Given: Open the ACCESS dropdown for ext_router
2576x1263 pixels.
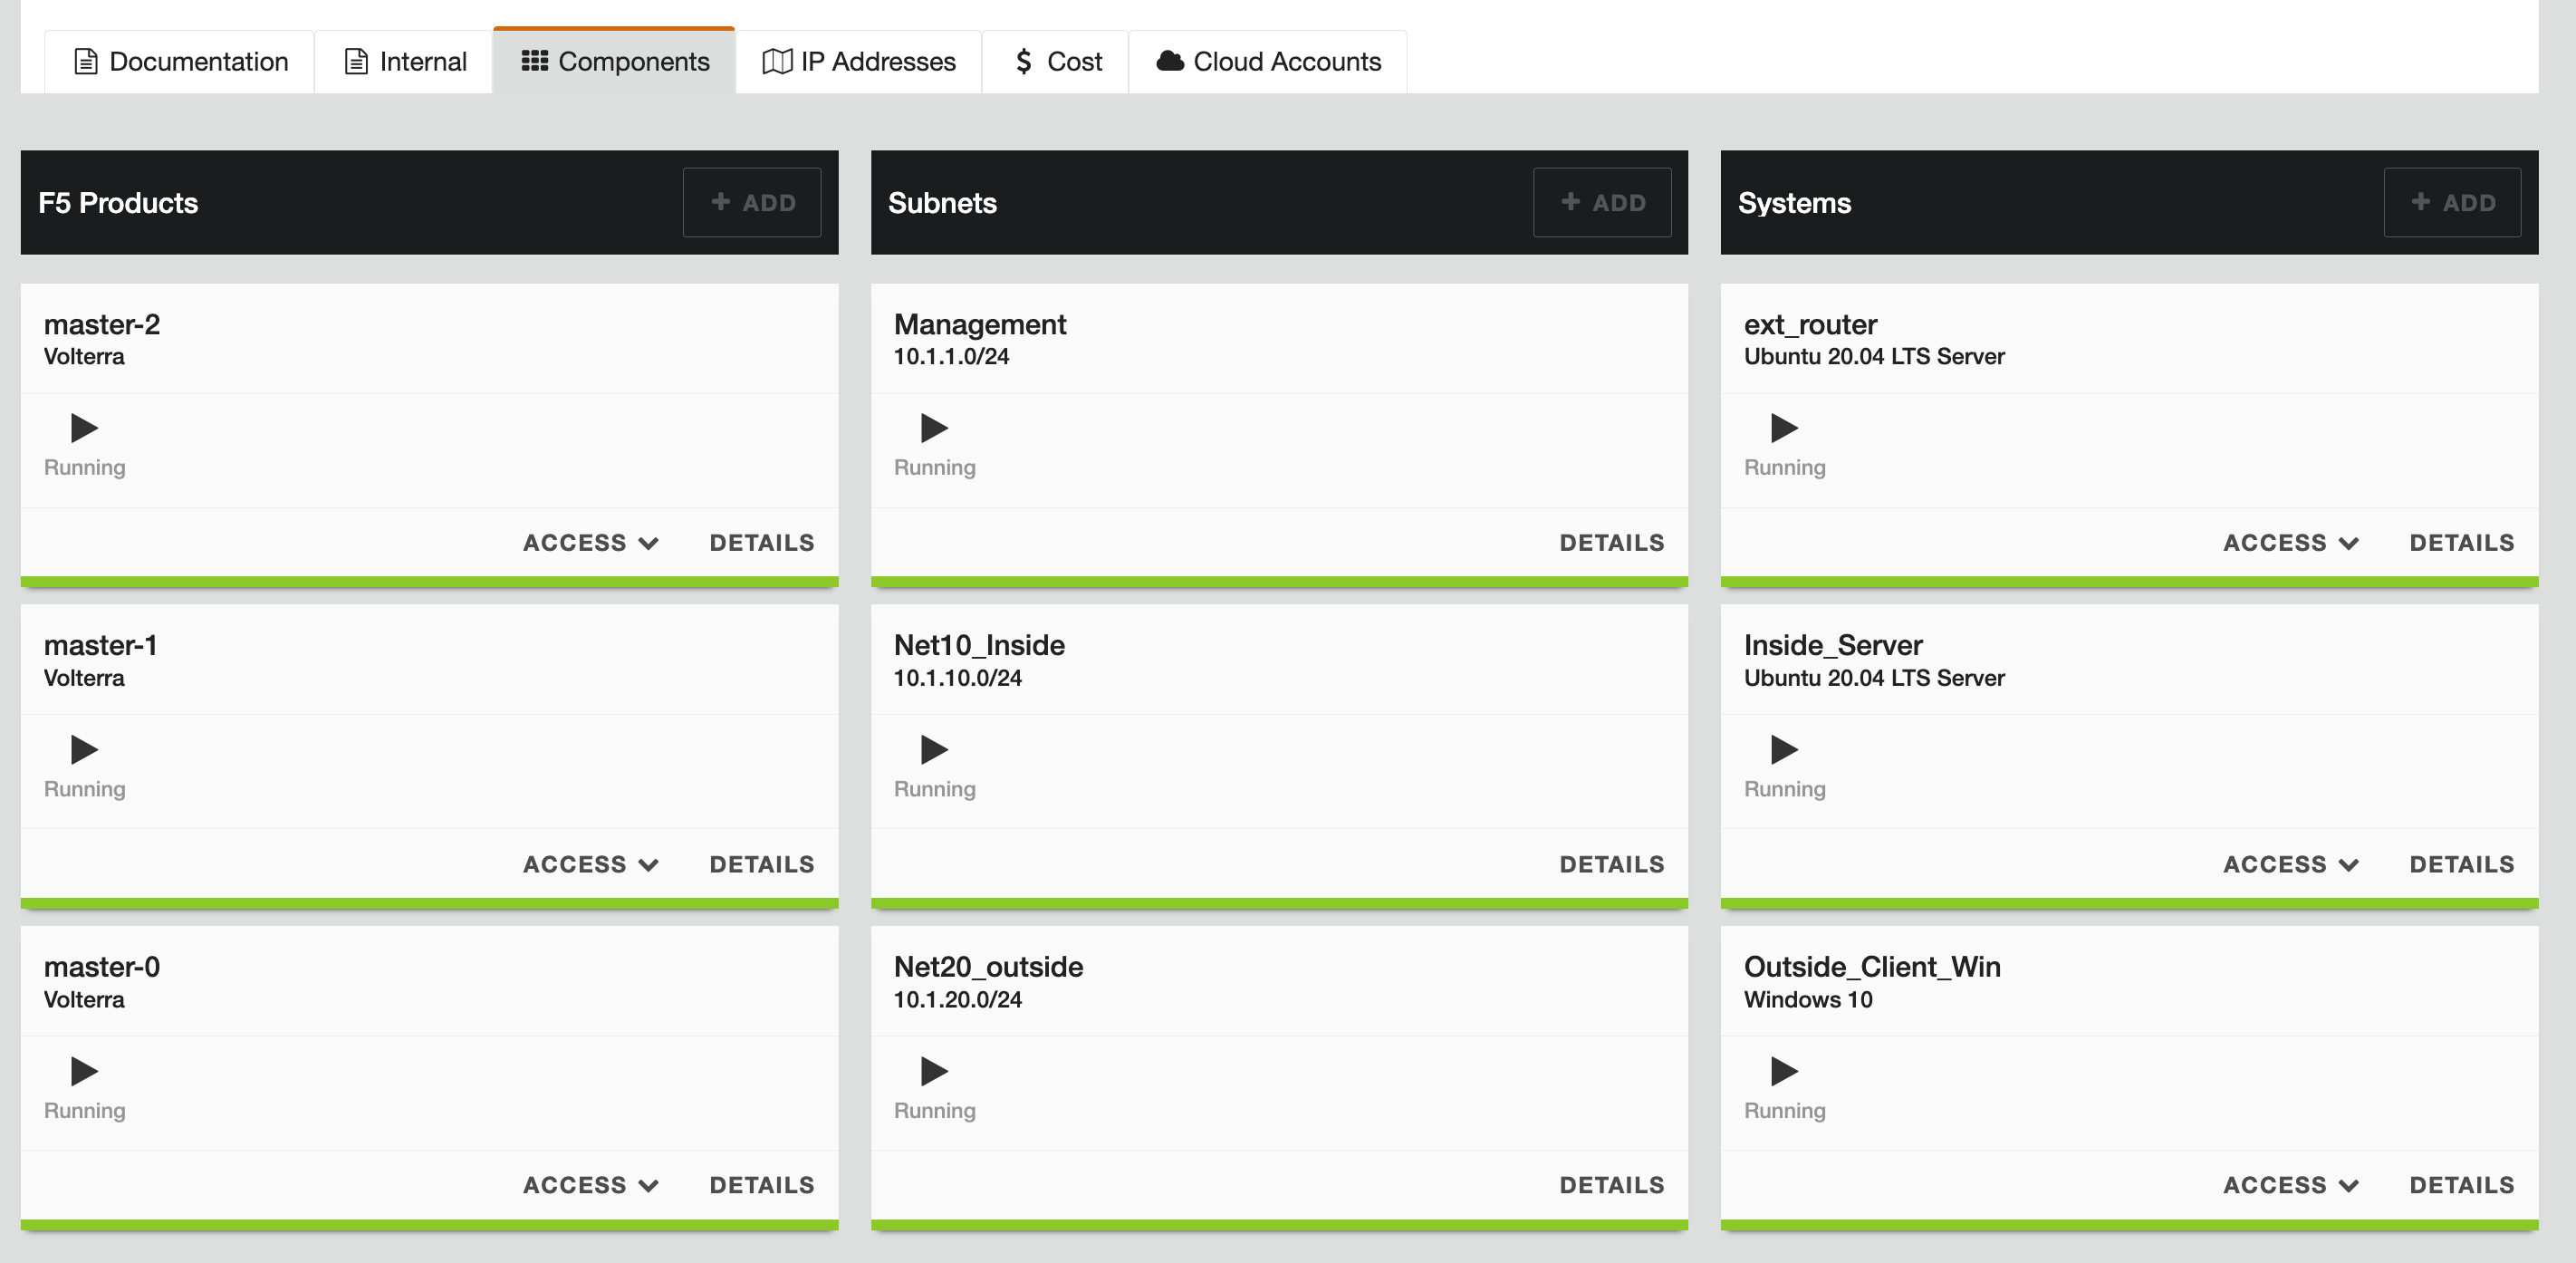Looking at the screenshot, I should pyautogui.click(x=2290, y=543).
